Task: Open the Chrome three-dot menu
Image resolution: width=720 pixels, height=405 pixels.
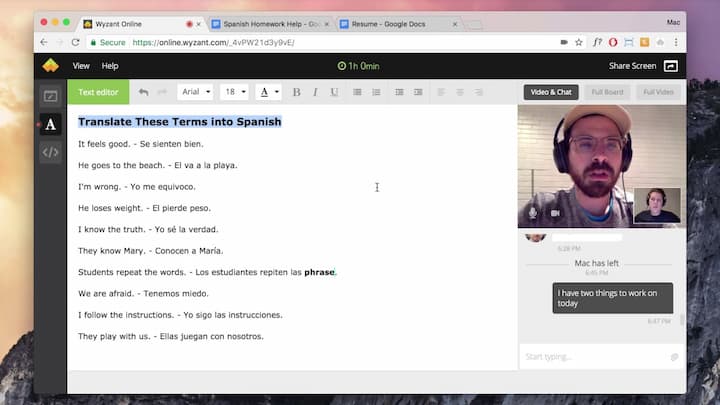Action: 676,42
